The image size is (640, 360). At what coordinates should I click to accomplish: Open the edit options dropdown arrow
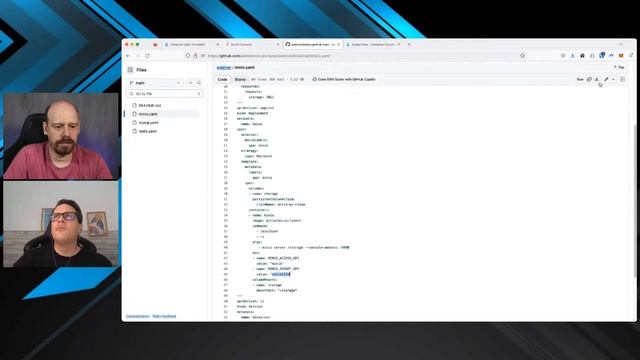click(613, 79)
